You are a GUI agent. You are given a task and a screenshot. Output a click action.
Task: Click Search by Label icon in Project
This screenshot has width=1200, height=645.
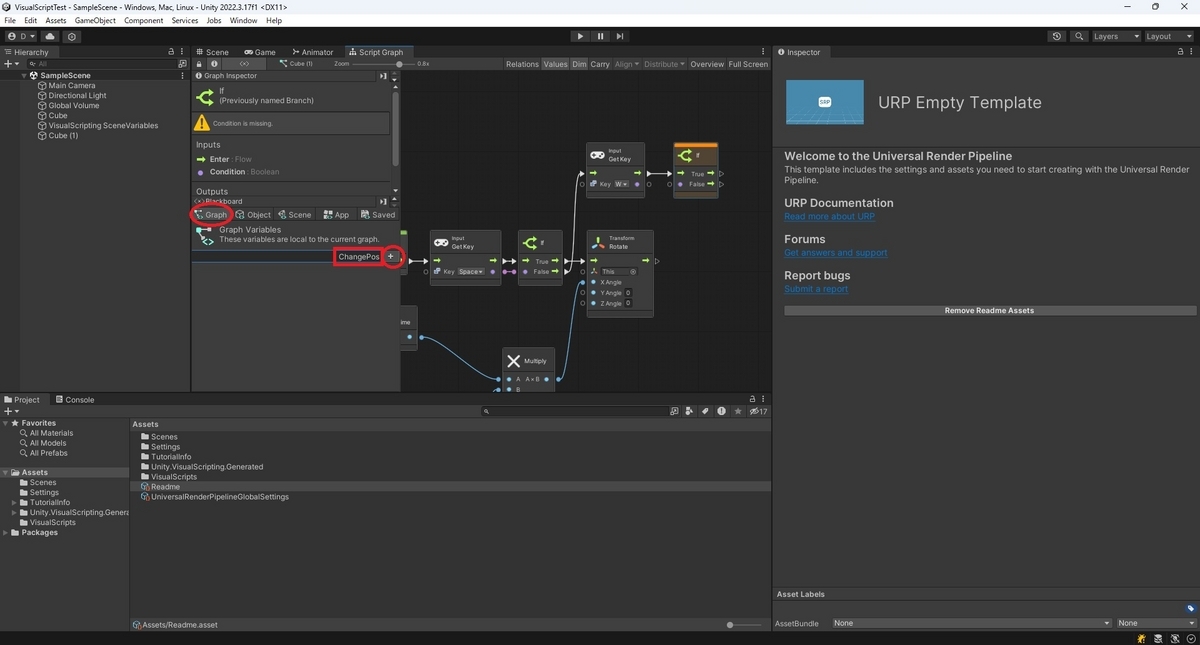pyautogui.click(x=705, y=411)
